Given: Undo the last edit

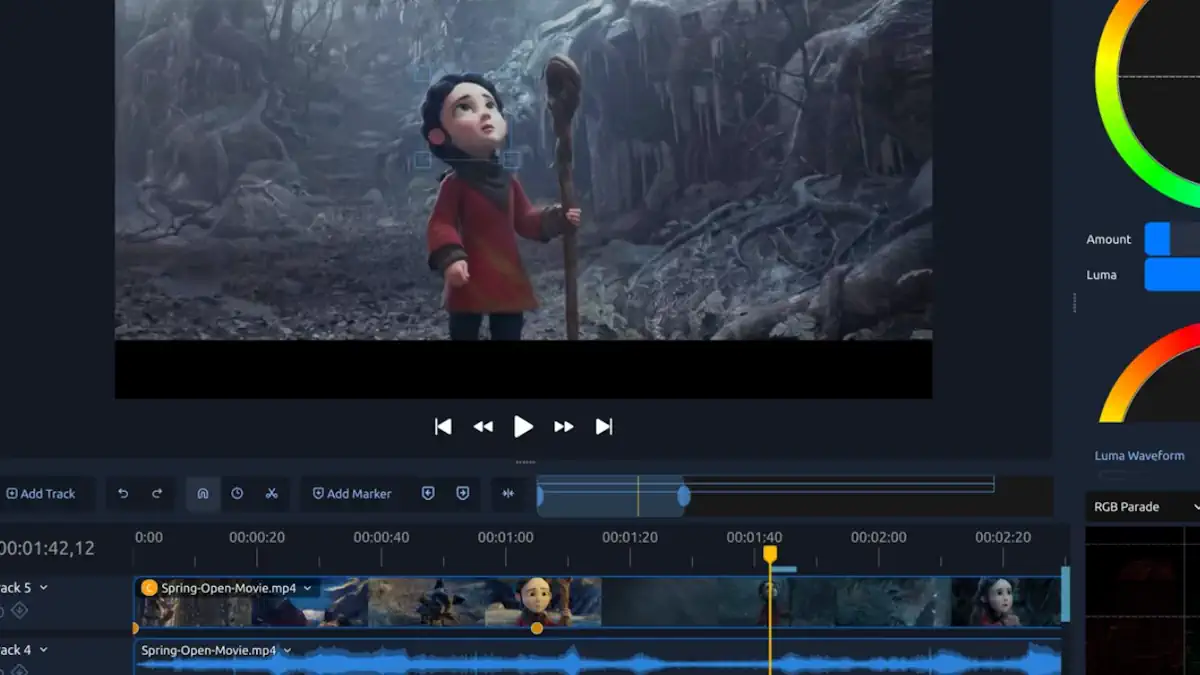Looking at the screenshot, I should coord(123,494).
